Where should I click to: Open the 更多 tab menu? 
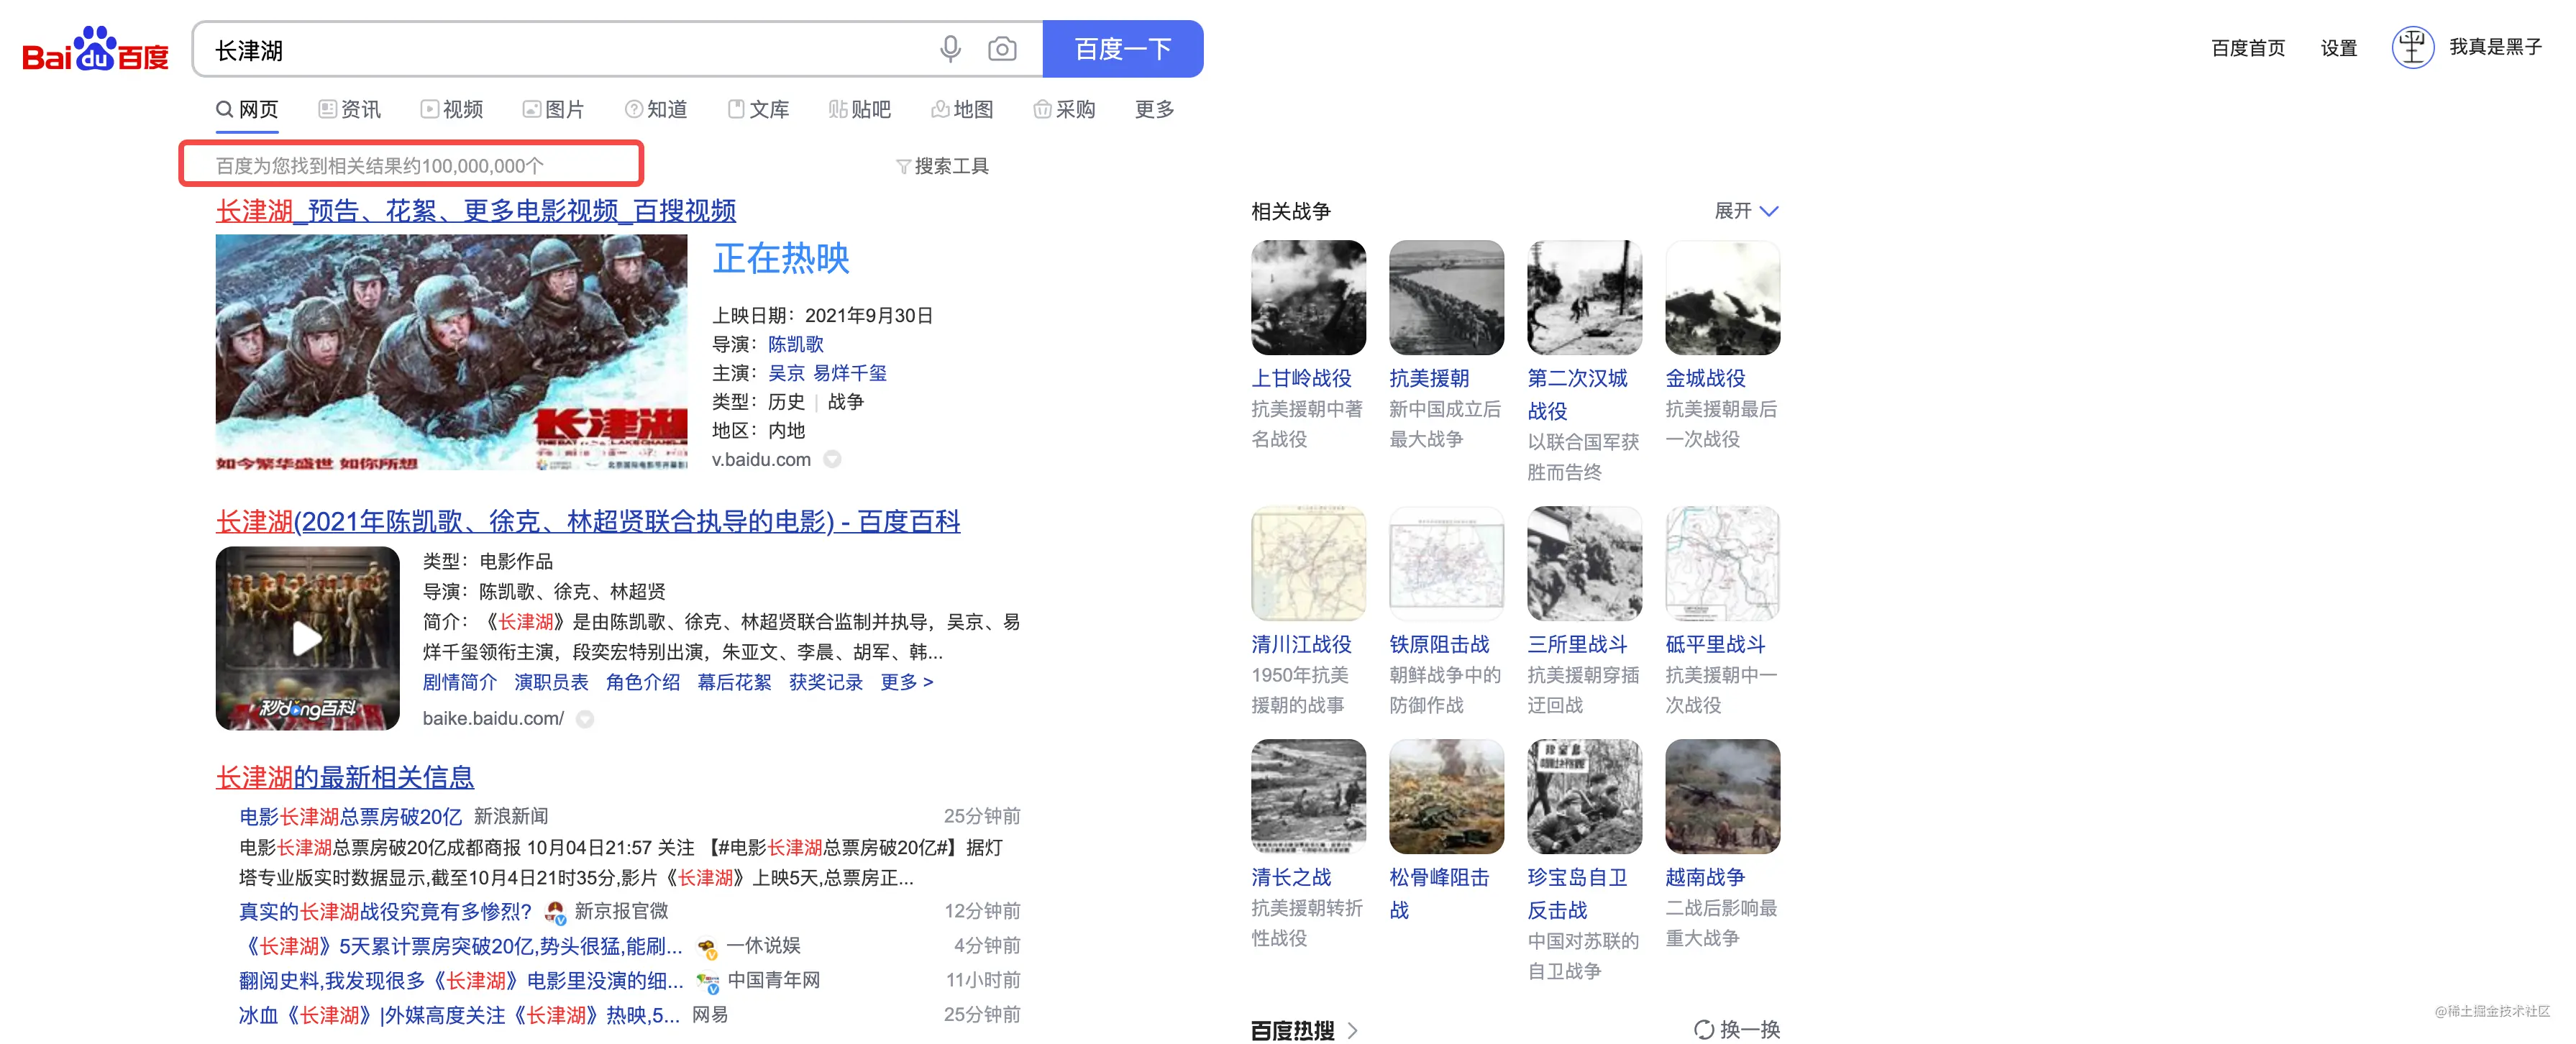click(1154, 109)
